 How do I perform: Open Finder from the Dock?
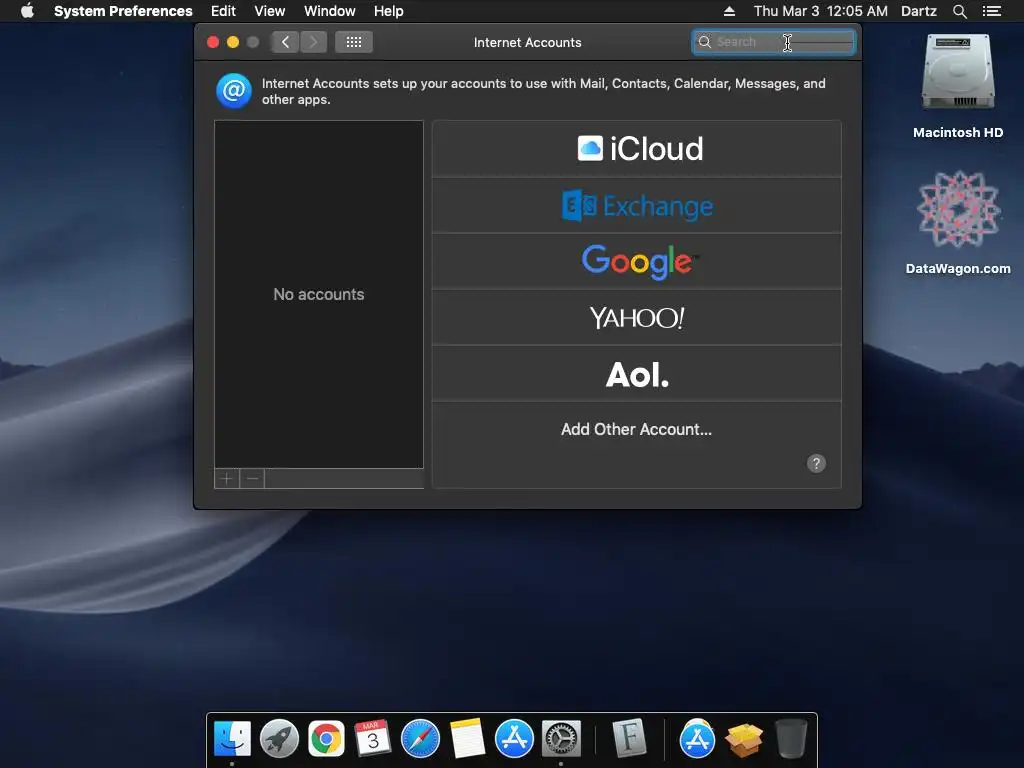[232, 739]
